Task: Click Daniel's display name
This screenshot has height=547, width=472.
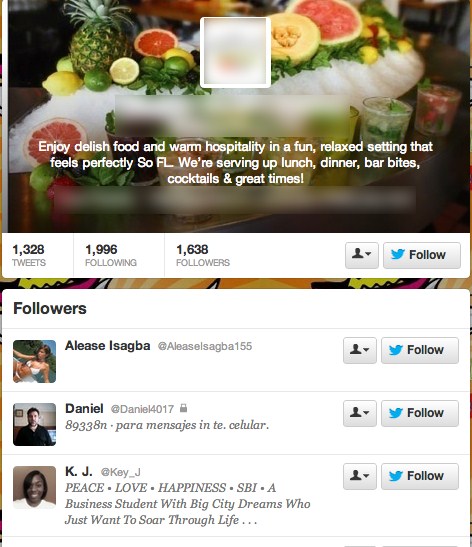Action: (84, 409)
